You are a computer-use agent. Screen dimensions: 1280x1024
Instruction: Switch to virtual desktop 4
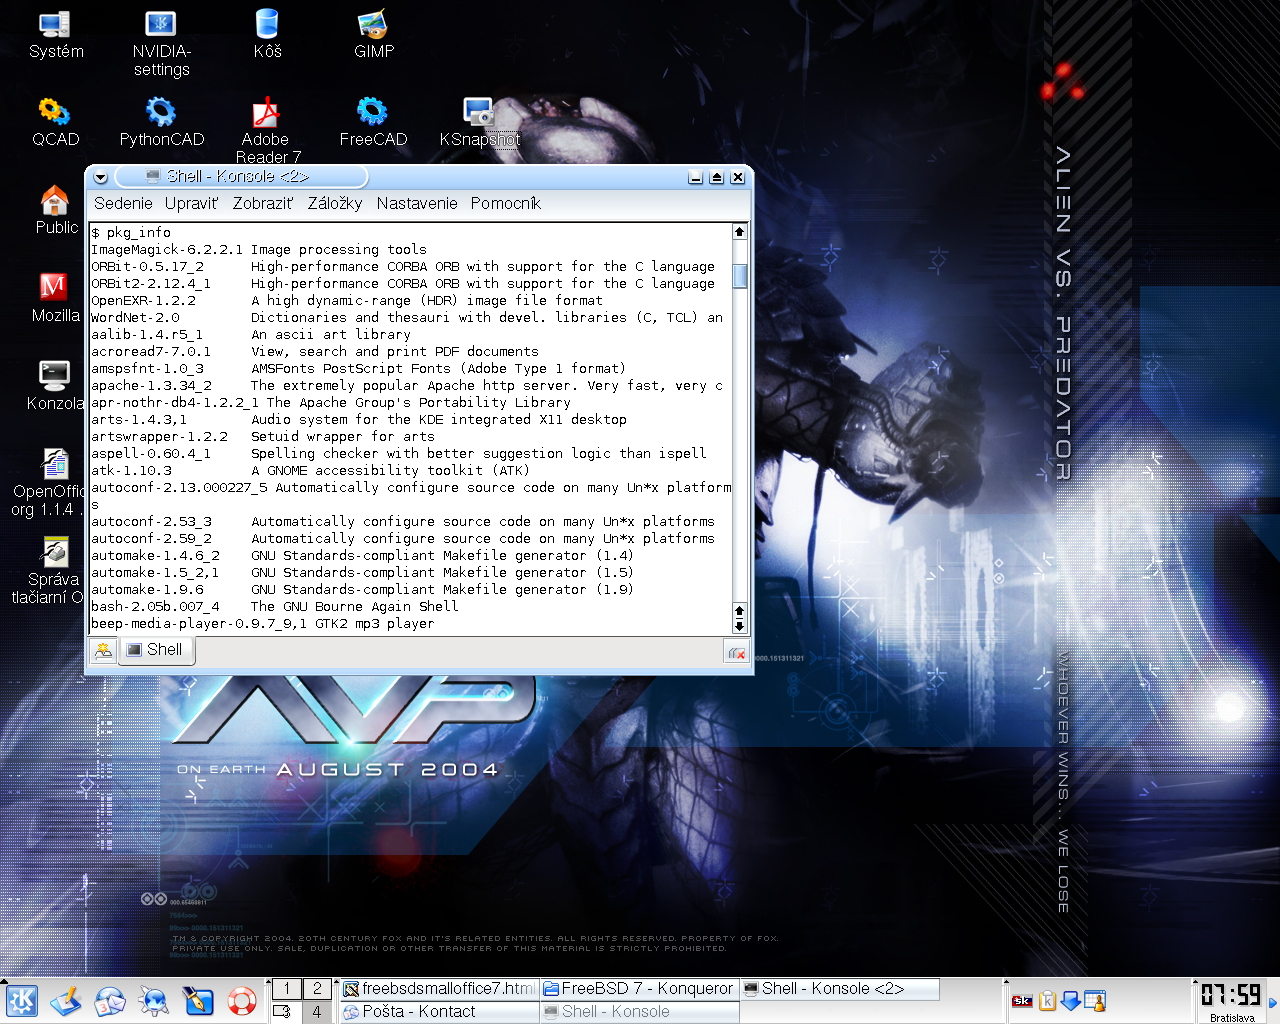tap(317, 1011)
